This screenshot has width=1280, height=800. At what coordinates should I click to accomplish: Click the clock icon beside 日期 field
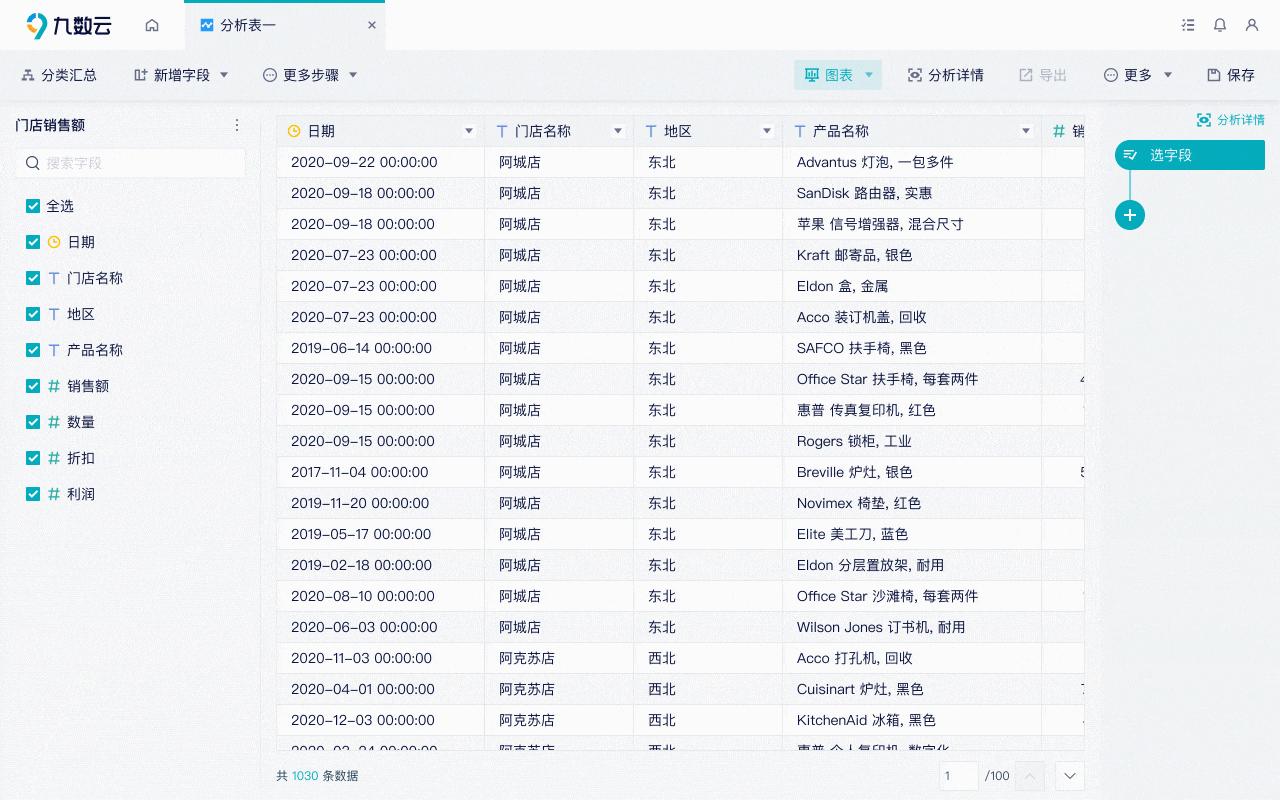54,242
